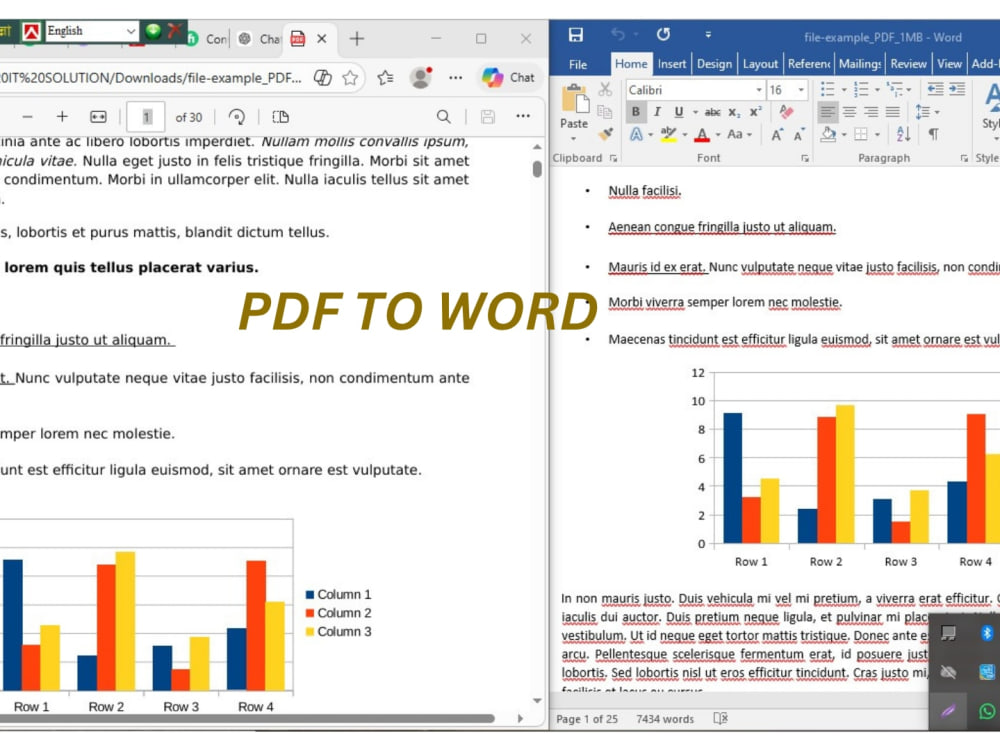The image size is (1000, 751).
Task: Click the WhatsApp tray icon
Action: 987,711
